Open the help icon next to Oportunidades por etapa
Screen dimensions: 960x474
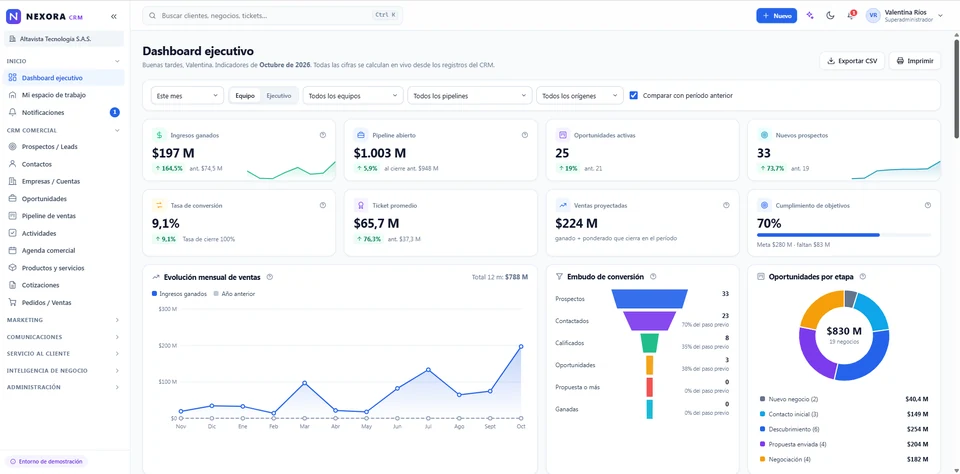(x=863, y=277)
